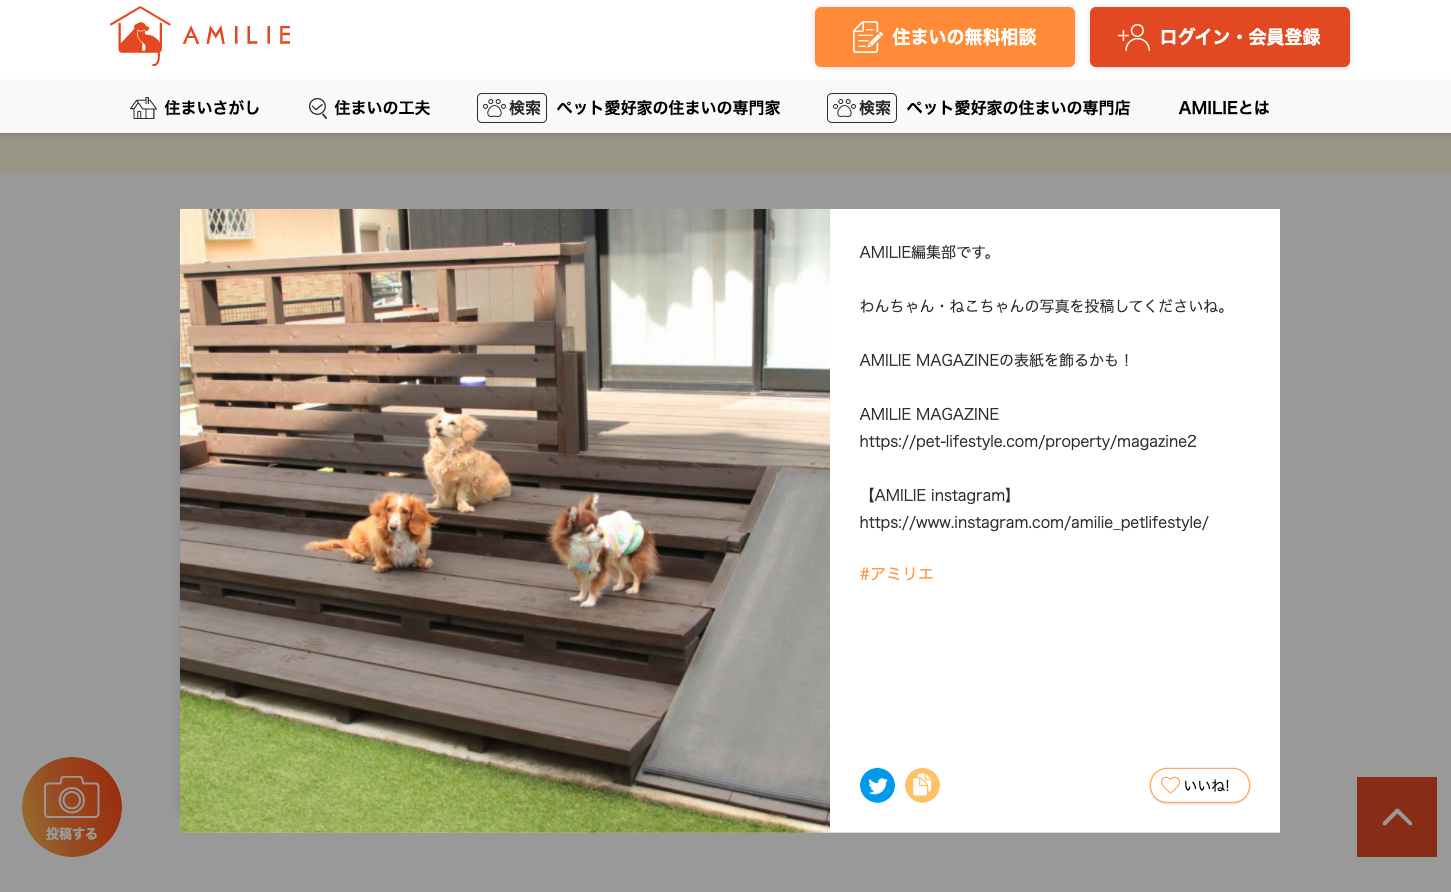Click the person icon in ログイン・会員登録
1451x892 pixels.
click(1134, 37)
